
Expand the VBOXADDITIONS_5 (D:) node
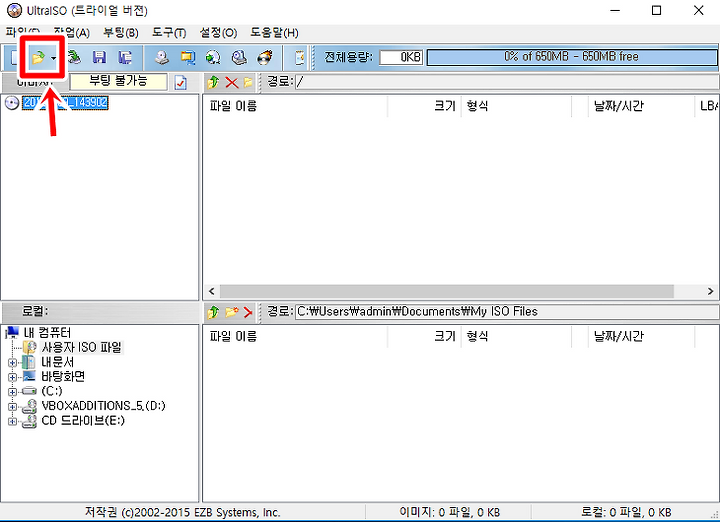point(12,407)
